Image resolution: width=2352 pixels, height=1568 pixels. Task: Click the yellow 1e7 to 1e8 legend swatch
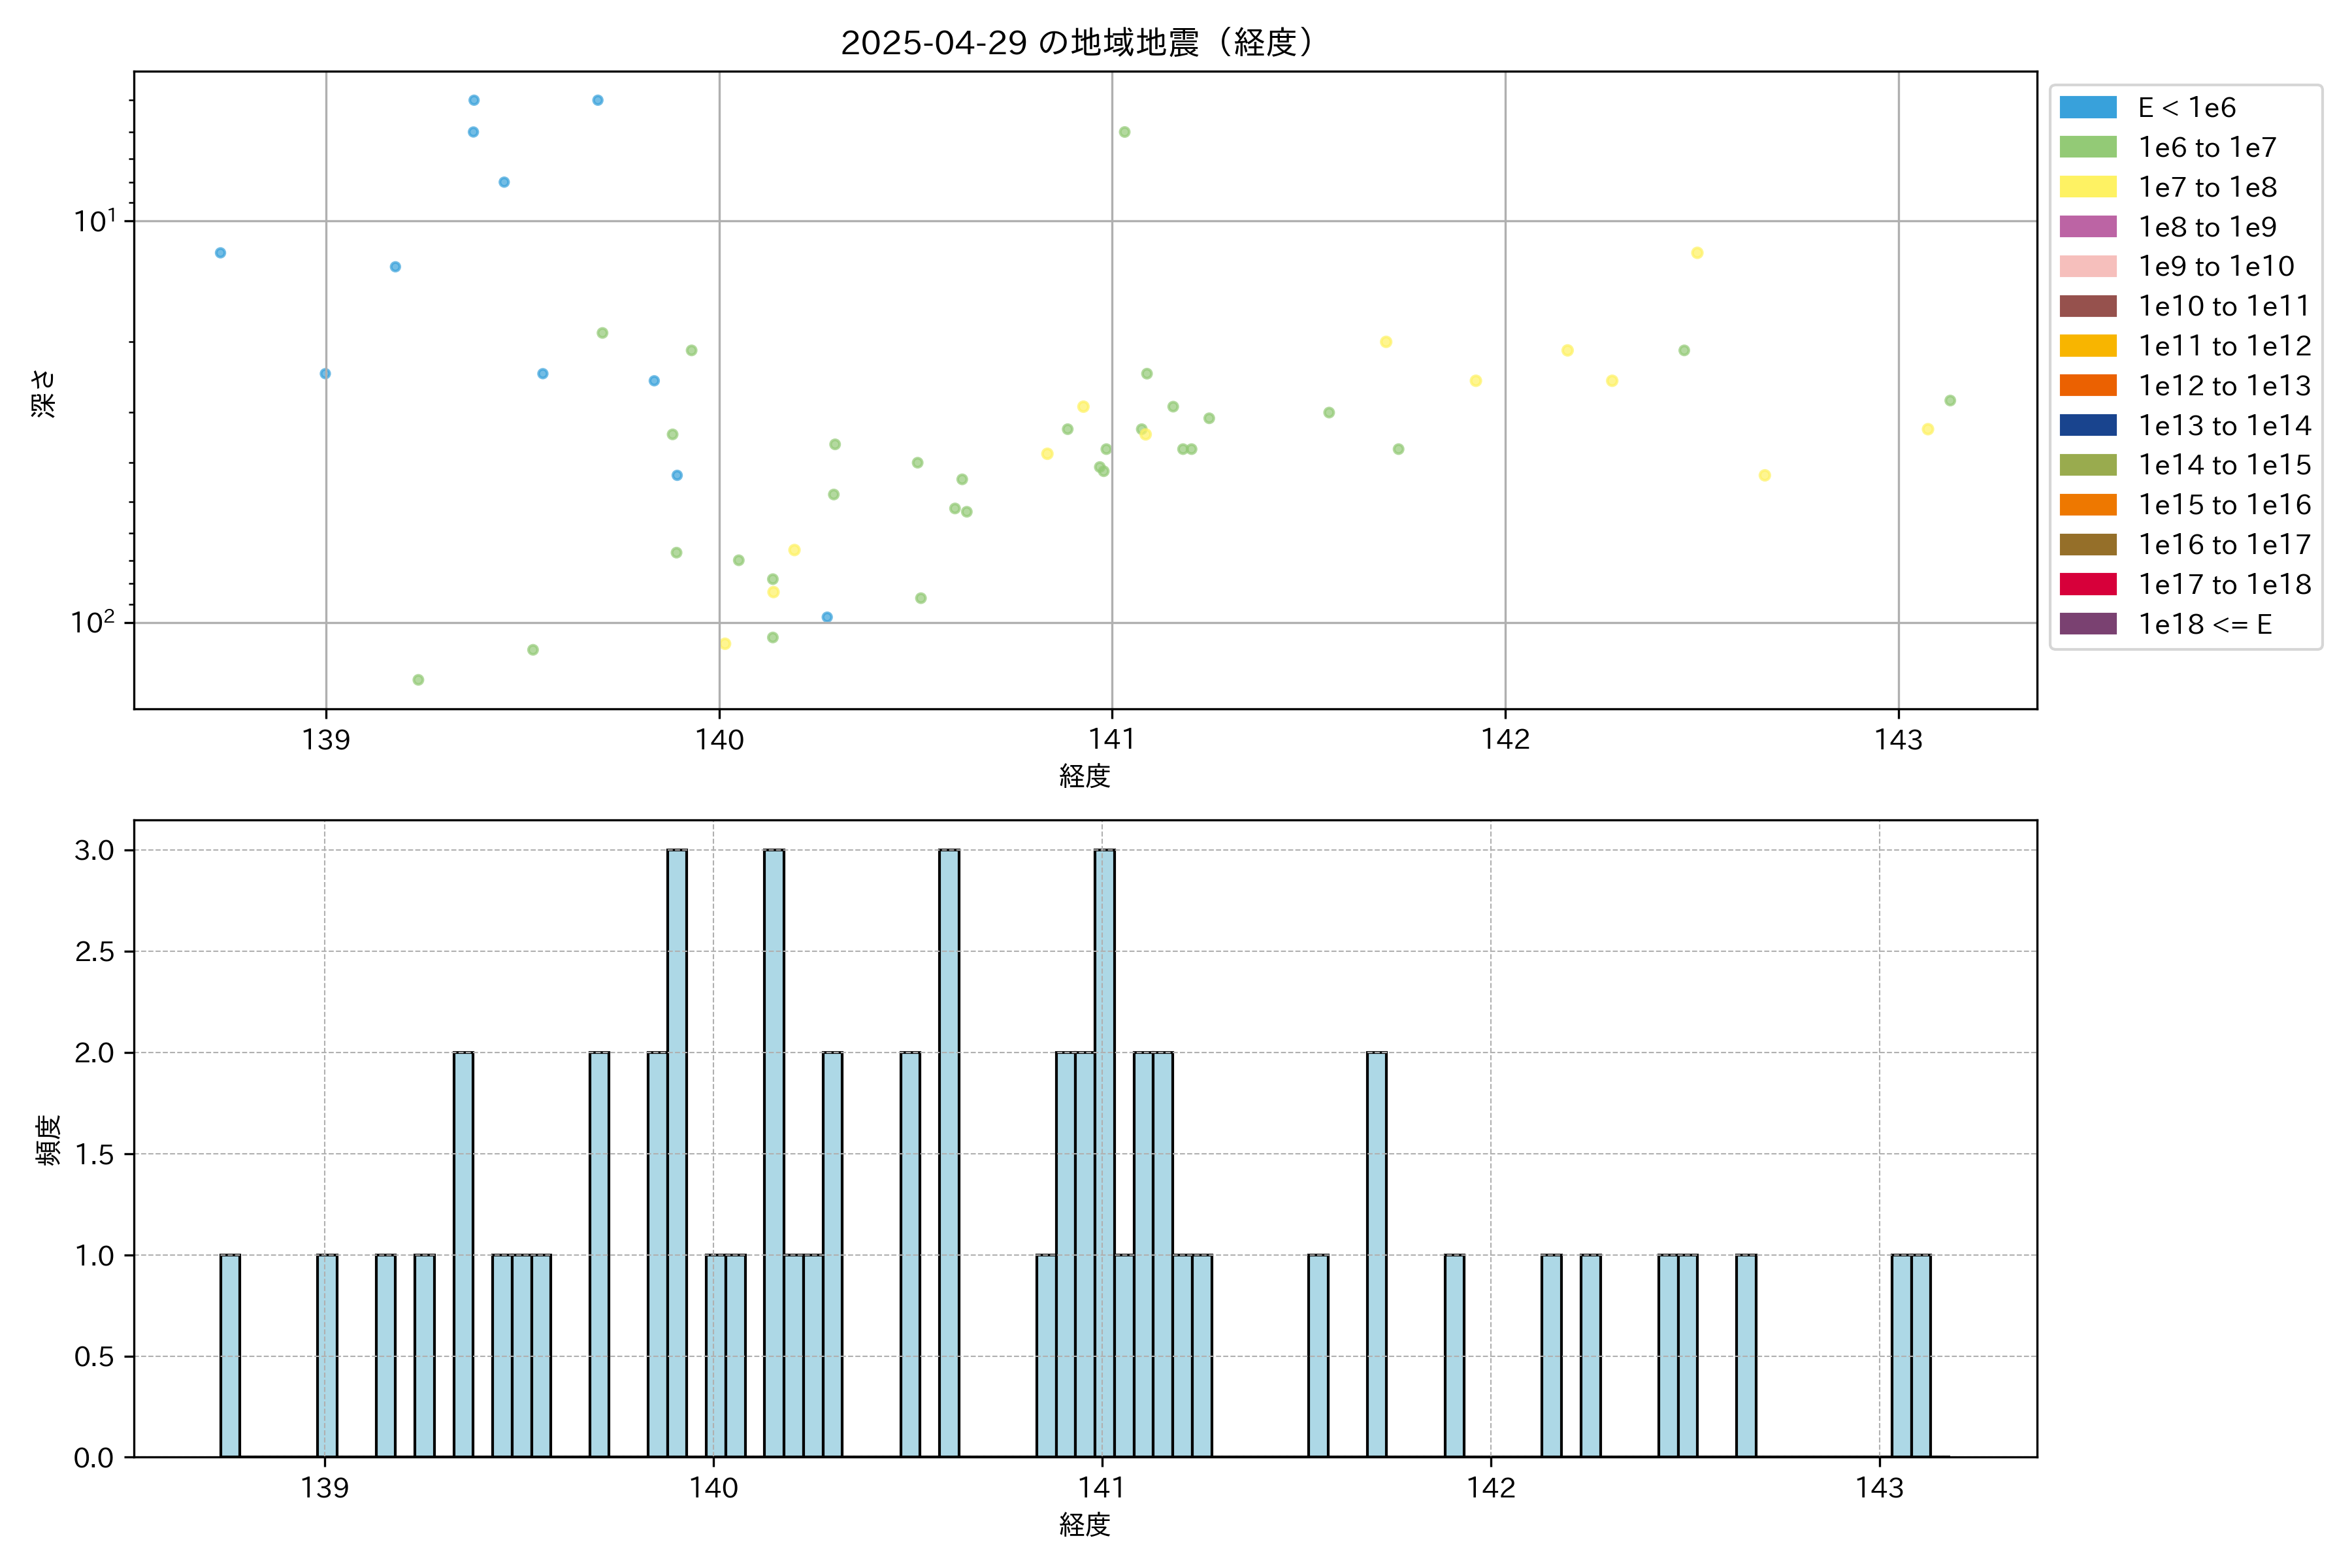2087,187
